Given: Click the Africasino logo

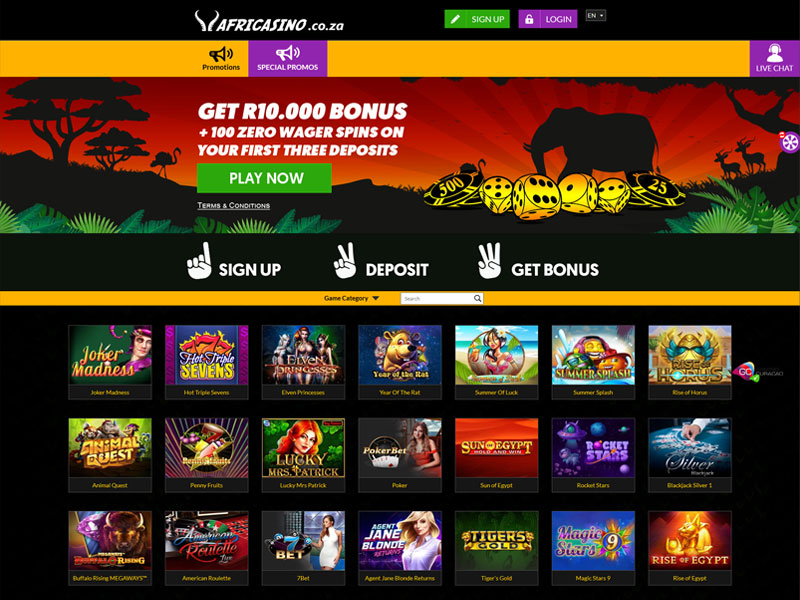Looking at the screenshot, I should [x=269, y=22].
